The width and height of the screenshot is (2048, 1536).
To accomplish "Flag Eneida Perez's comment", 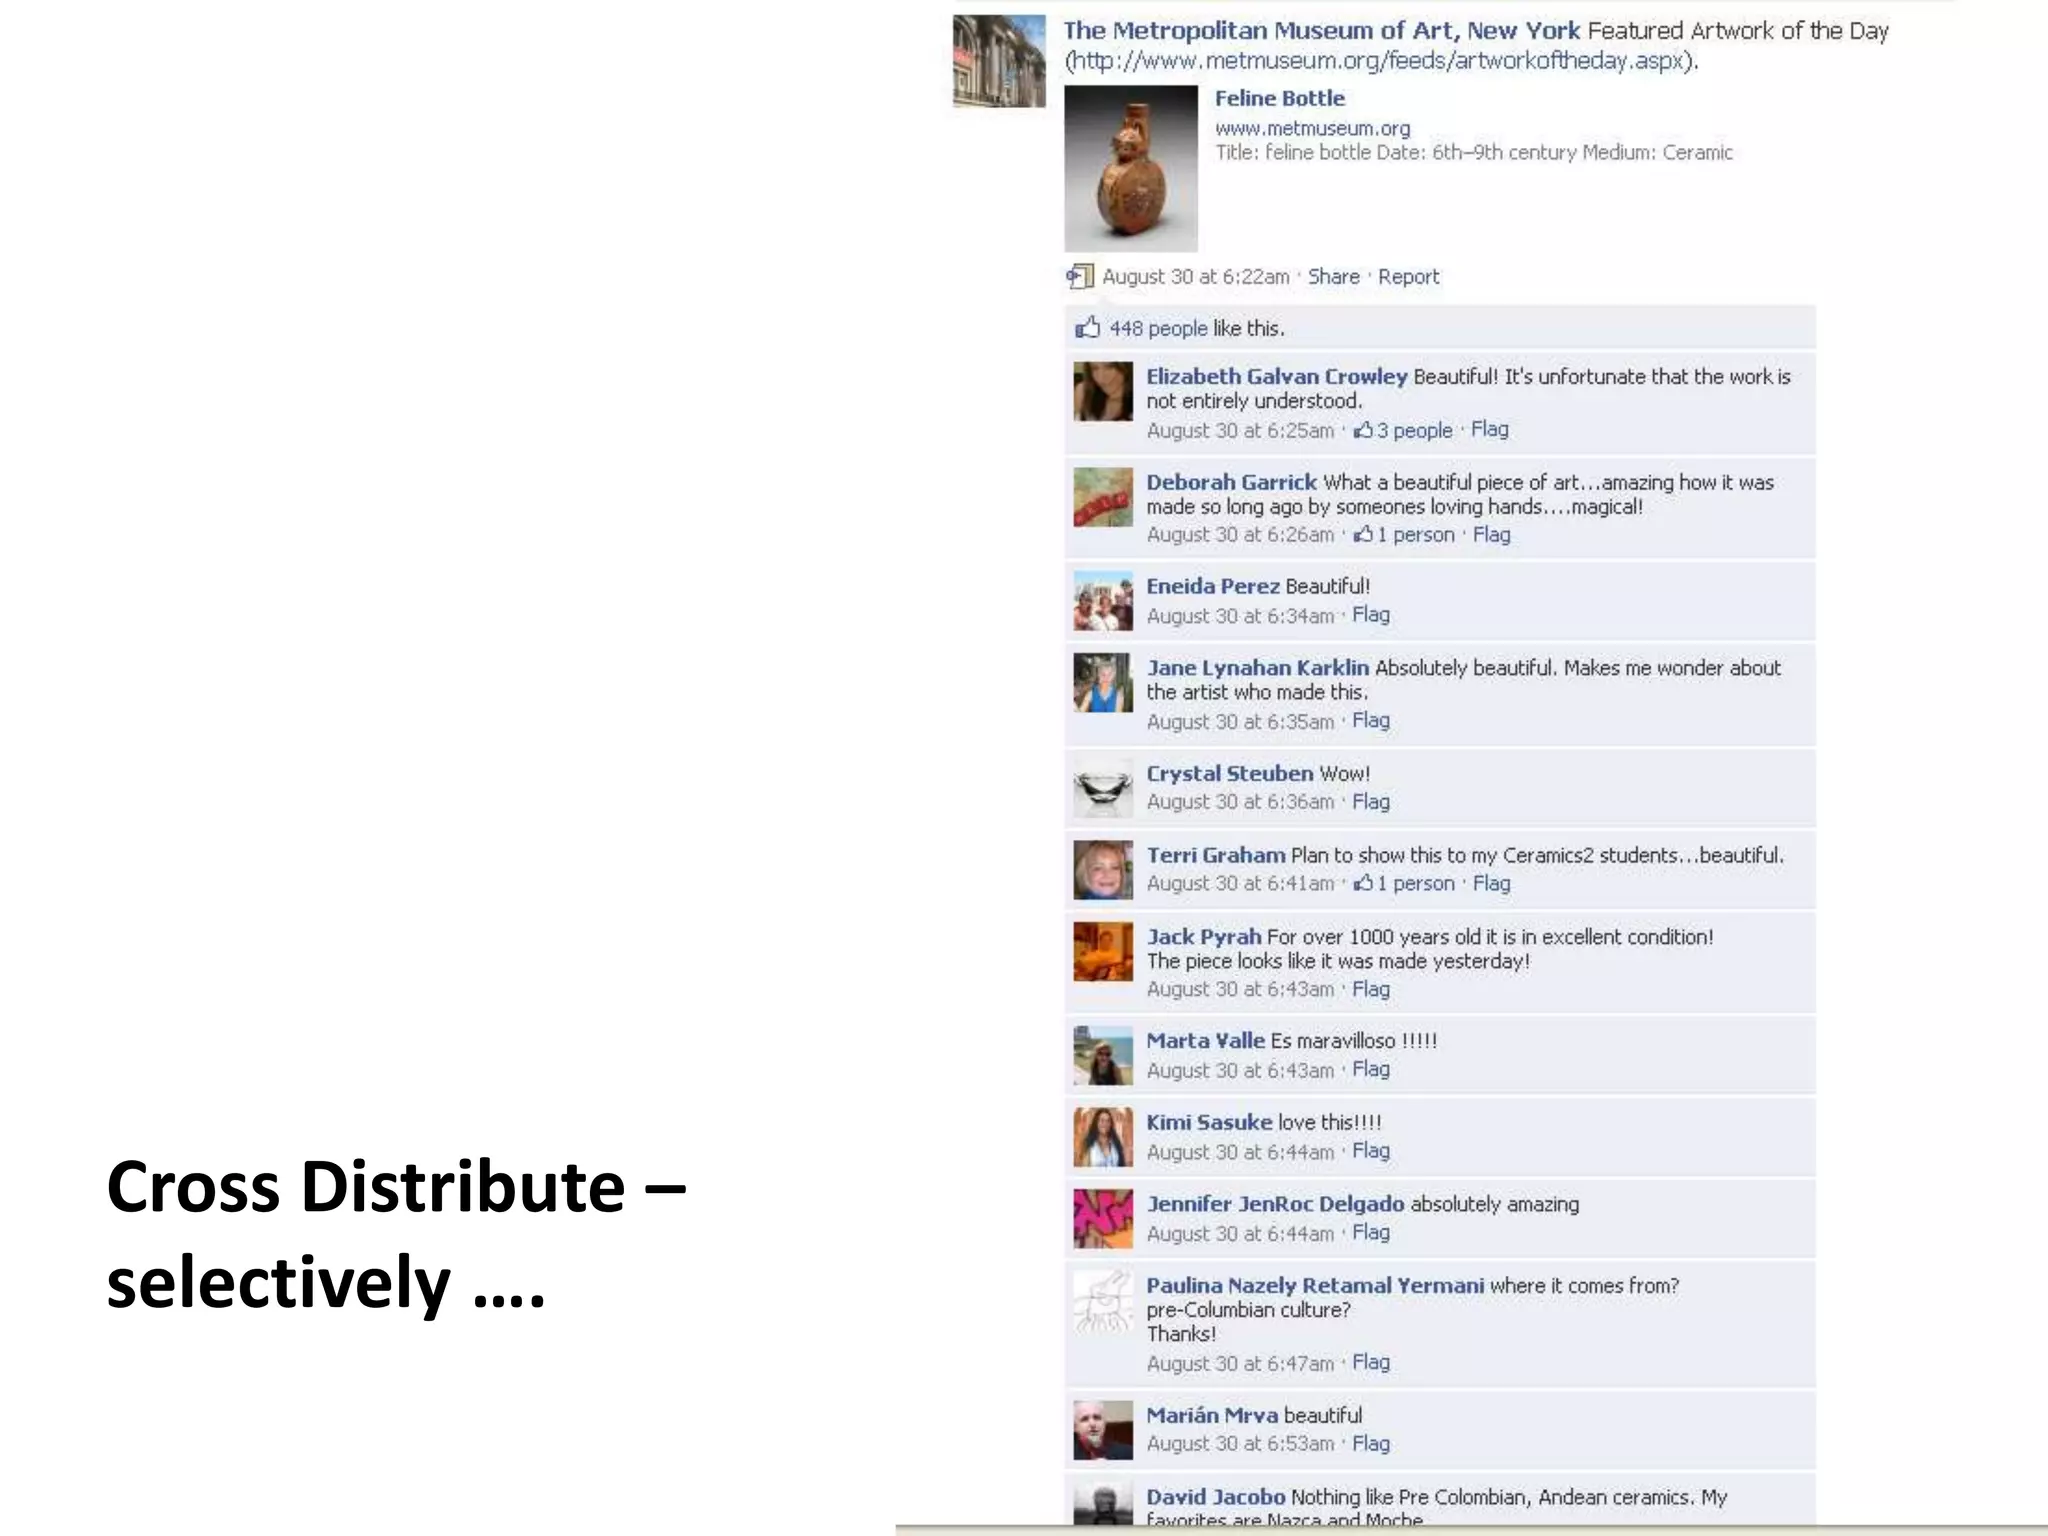I will [1371, 615].
